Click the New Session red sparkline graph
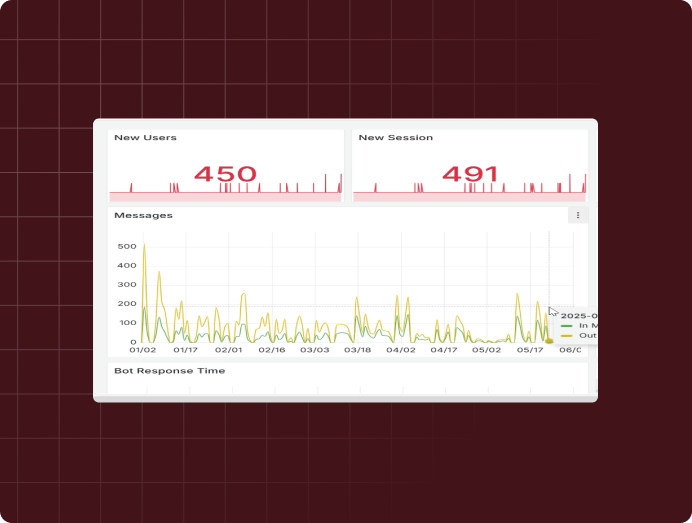Viewport: 692px width, 523px height. pyautogui.click(x=470, y=189)
